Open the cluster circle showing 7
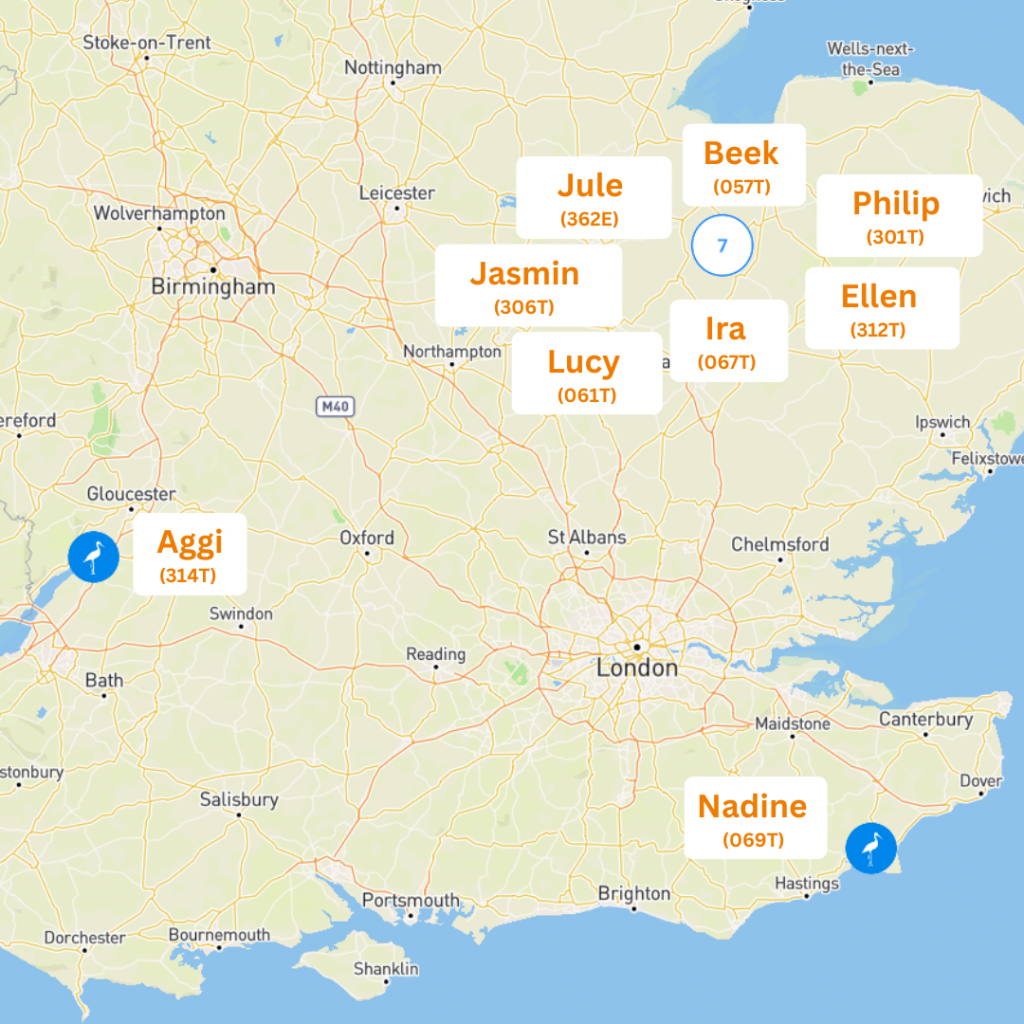Screen dimensions: 1024x1024 click(722, 245)
